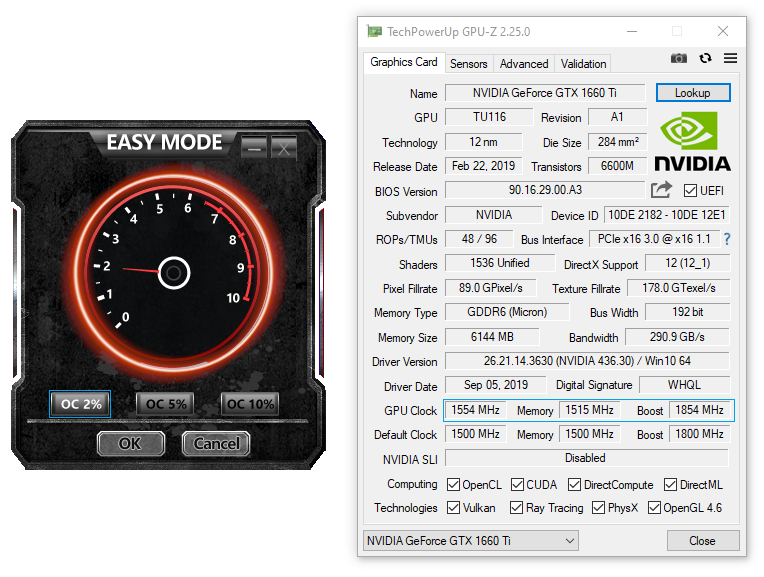Open the GPU selection dropdown
This screenshot has width=764, height=577.
coord(471,540)
